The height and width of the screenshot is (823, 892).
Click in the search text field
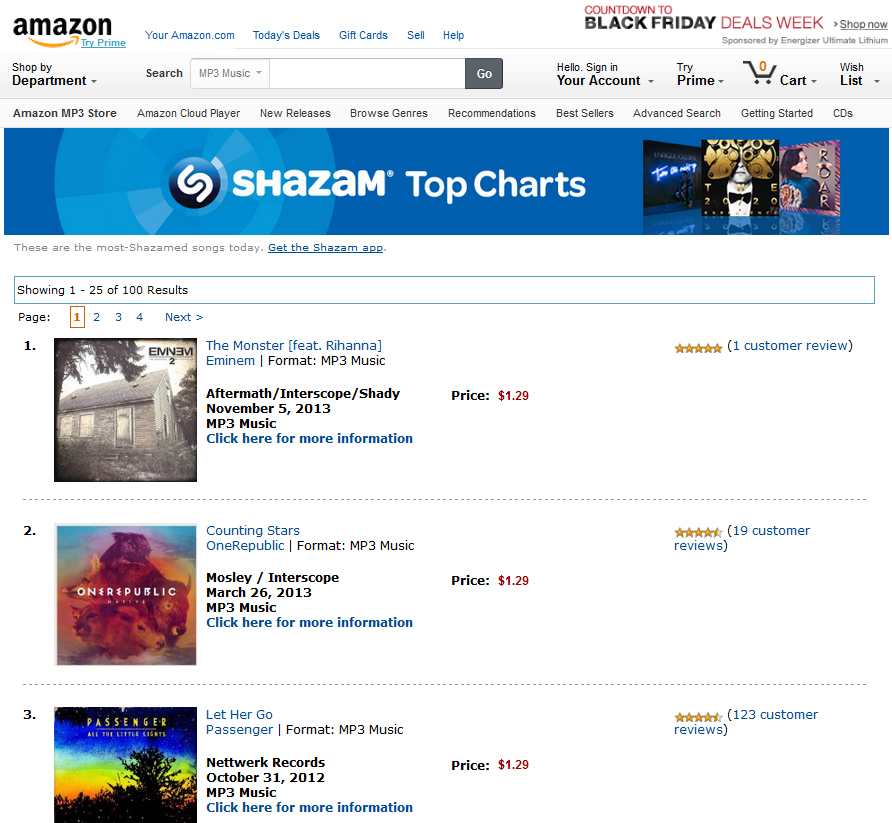[x=367, y=73]
